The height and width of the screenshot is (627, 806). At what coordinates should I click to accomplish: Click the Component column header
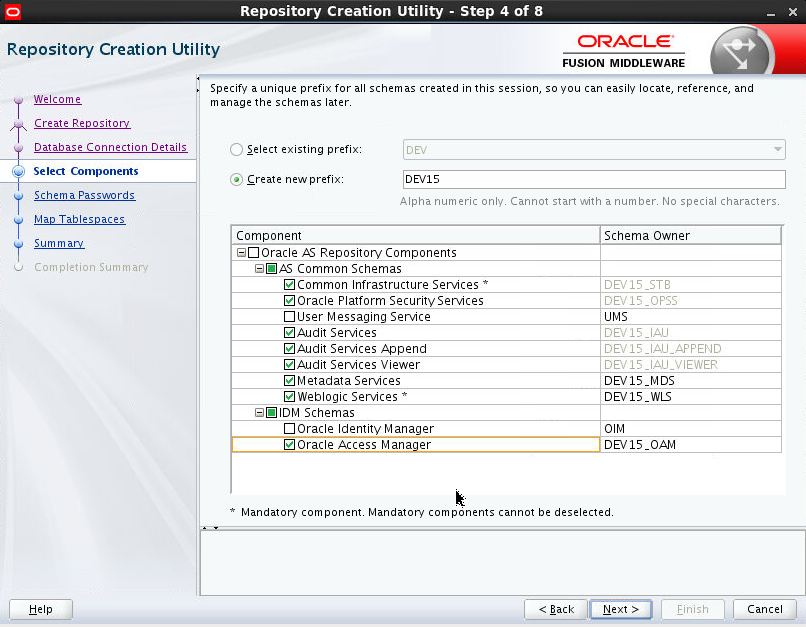[416, 235]
